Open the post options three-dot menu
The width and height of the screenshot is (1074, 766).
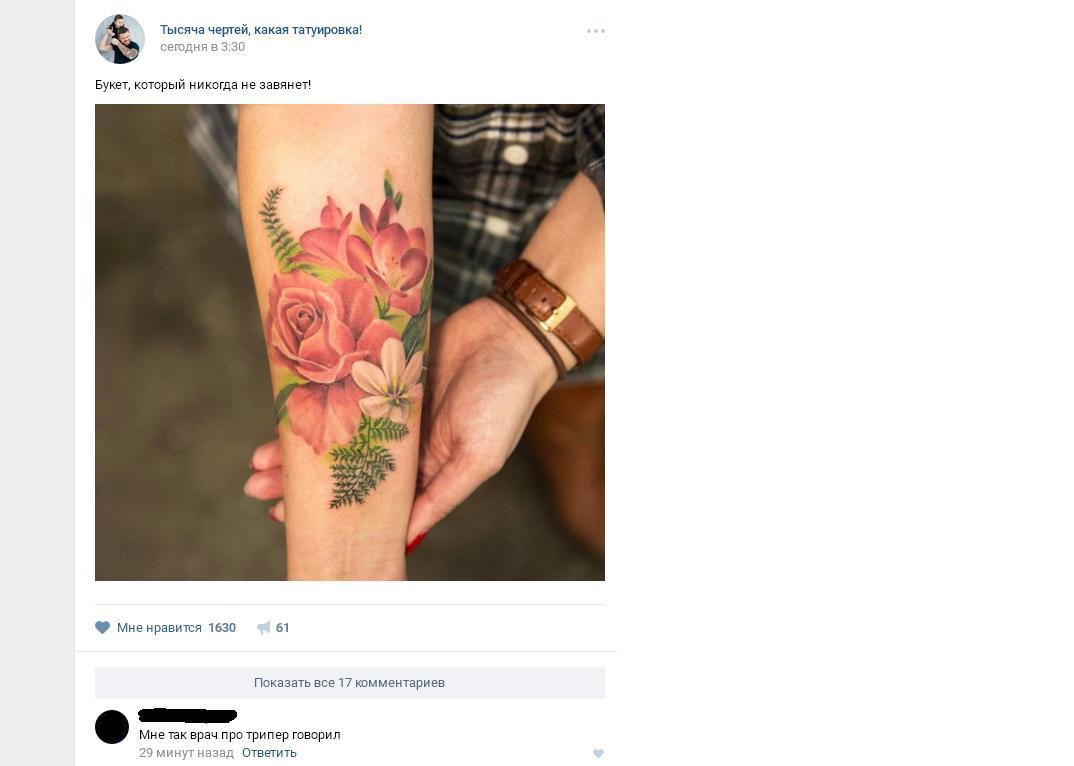(595, 31)
